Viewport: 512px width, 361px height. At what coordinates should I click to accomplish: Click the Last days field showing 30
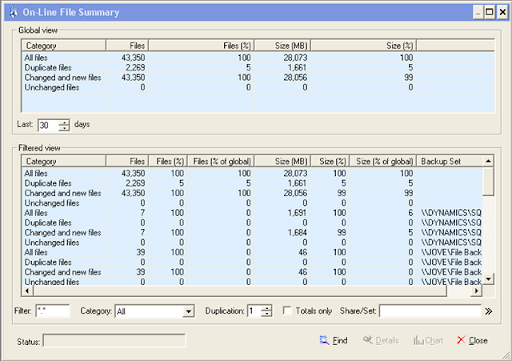[48, 125]
